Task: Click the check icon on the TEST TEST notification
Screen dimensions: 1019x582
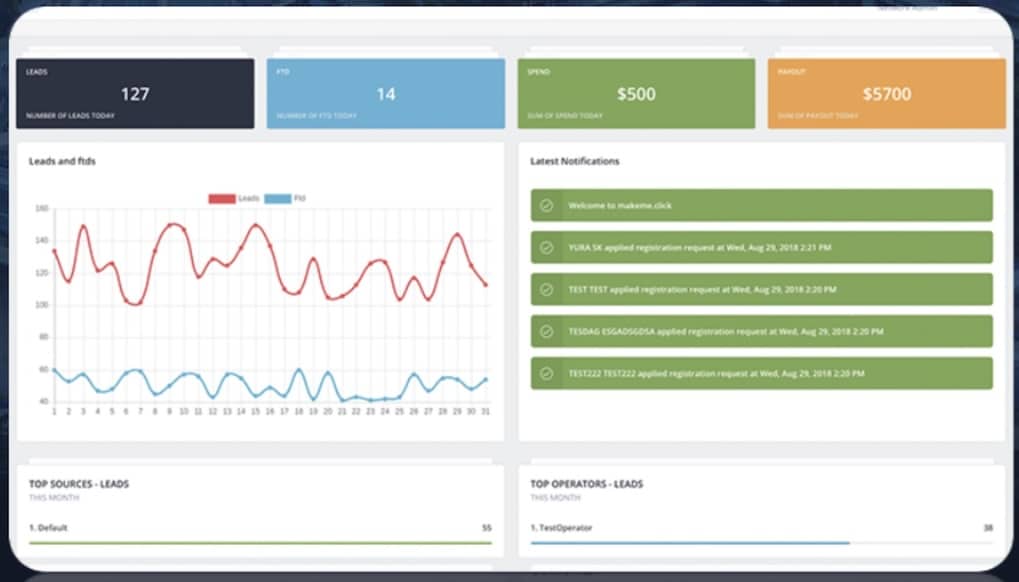Action: point(547,290)
